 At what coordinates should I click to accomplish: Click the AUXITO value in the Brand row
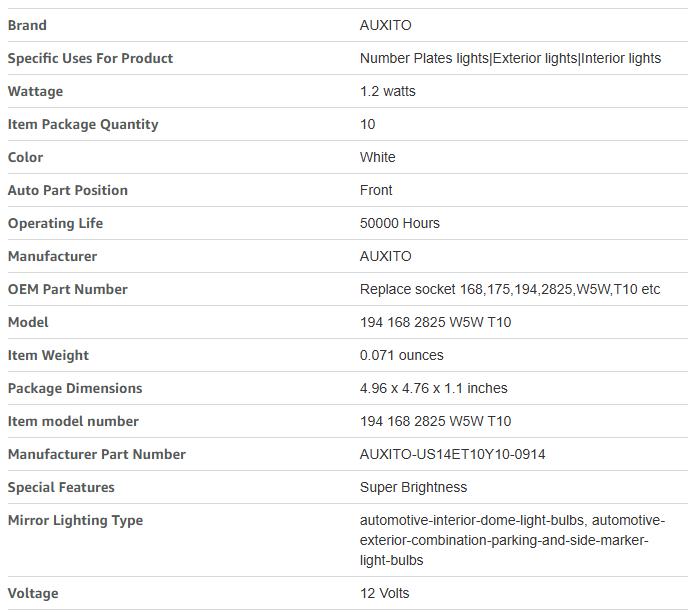[385, 25]
